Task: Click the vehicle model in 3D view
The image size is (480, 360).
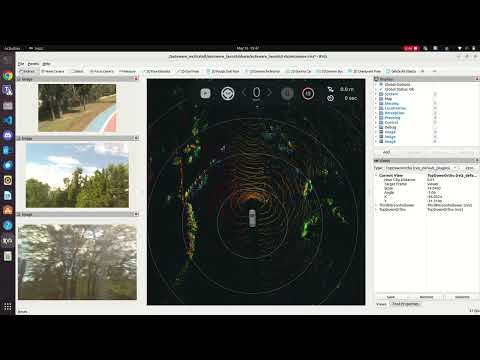Action: click(x=252, y=218)
